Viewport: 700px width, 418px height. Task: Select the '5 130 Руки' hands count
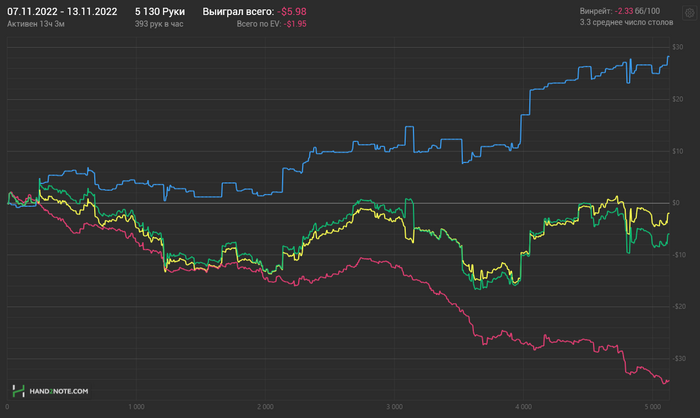pos(160,12)
